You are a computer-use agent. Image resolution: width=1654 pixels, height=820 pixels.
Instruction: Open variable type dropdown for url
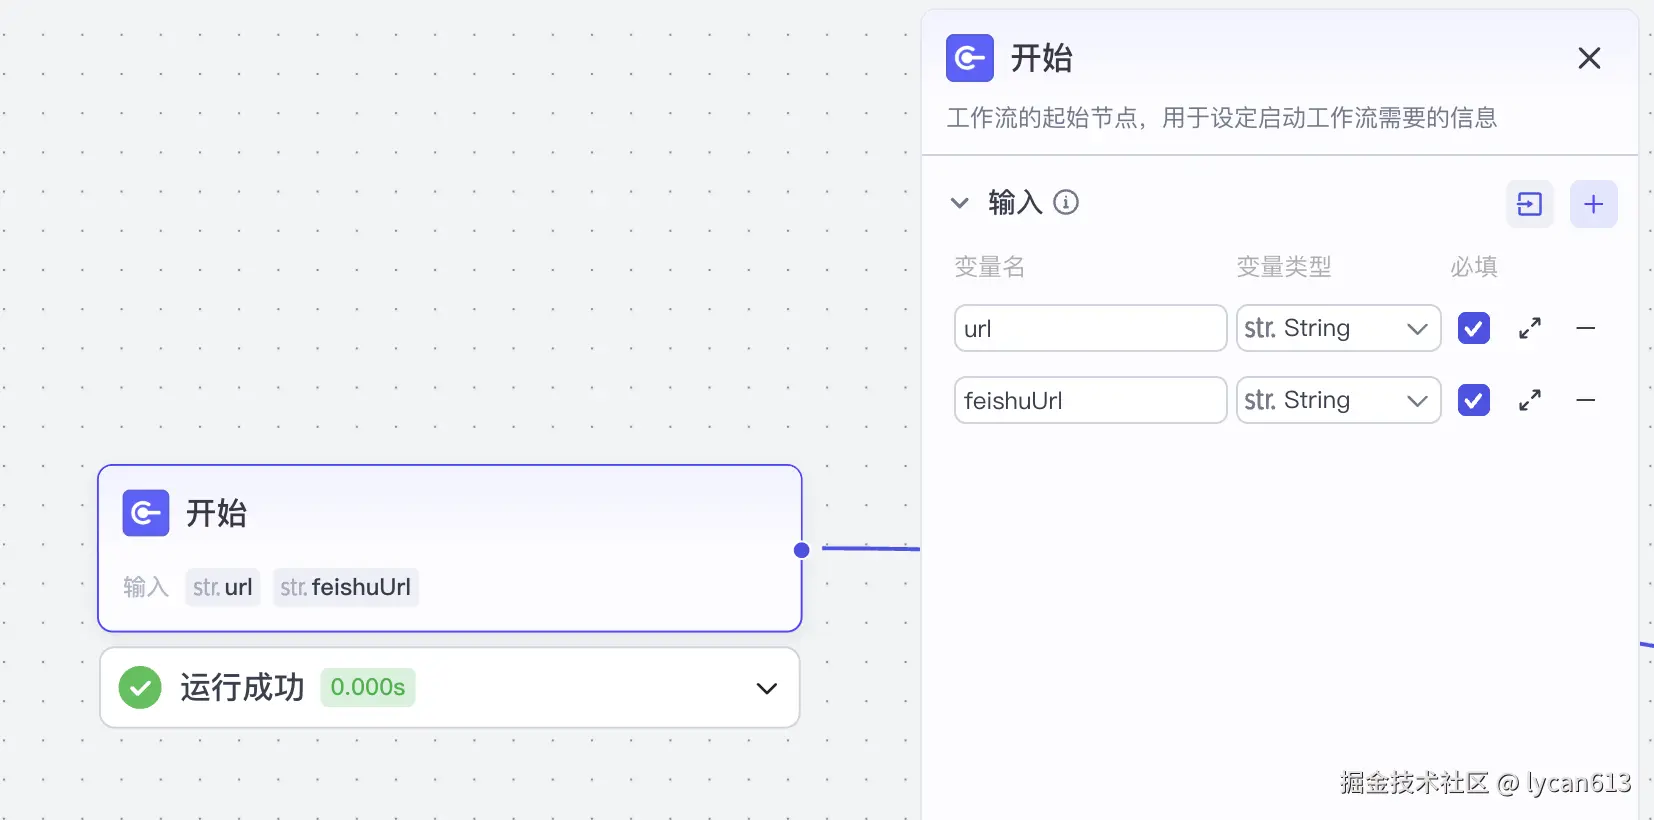[1338, 328]
